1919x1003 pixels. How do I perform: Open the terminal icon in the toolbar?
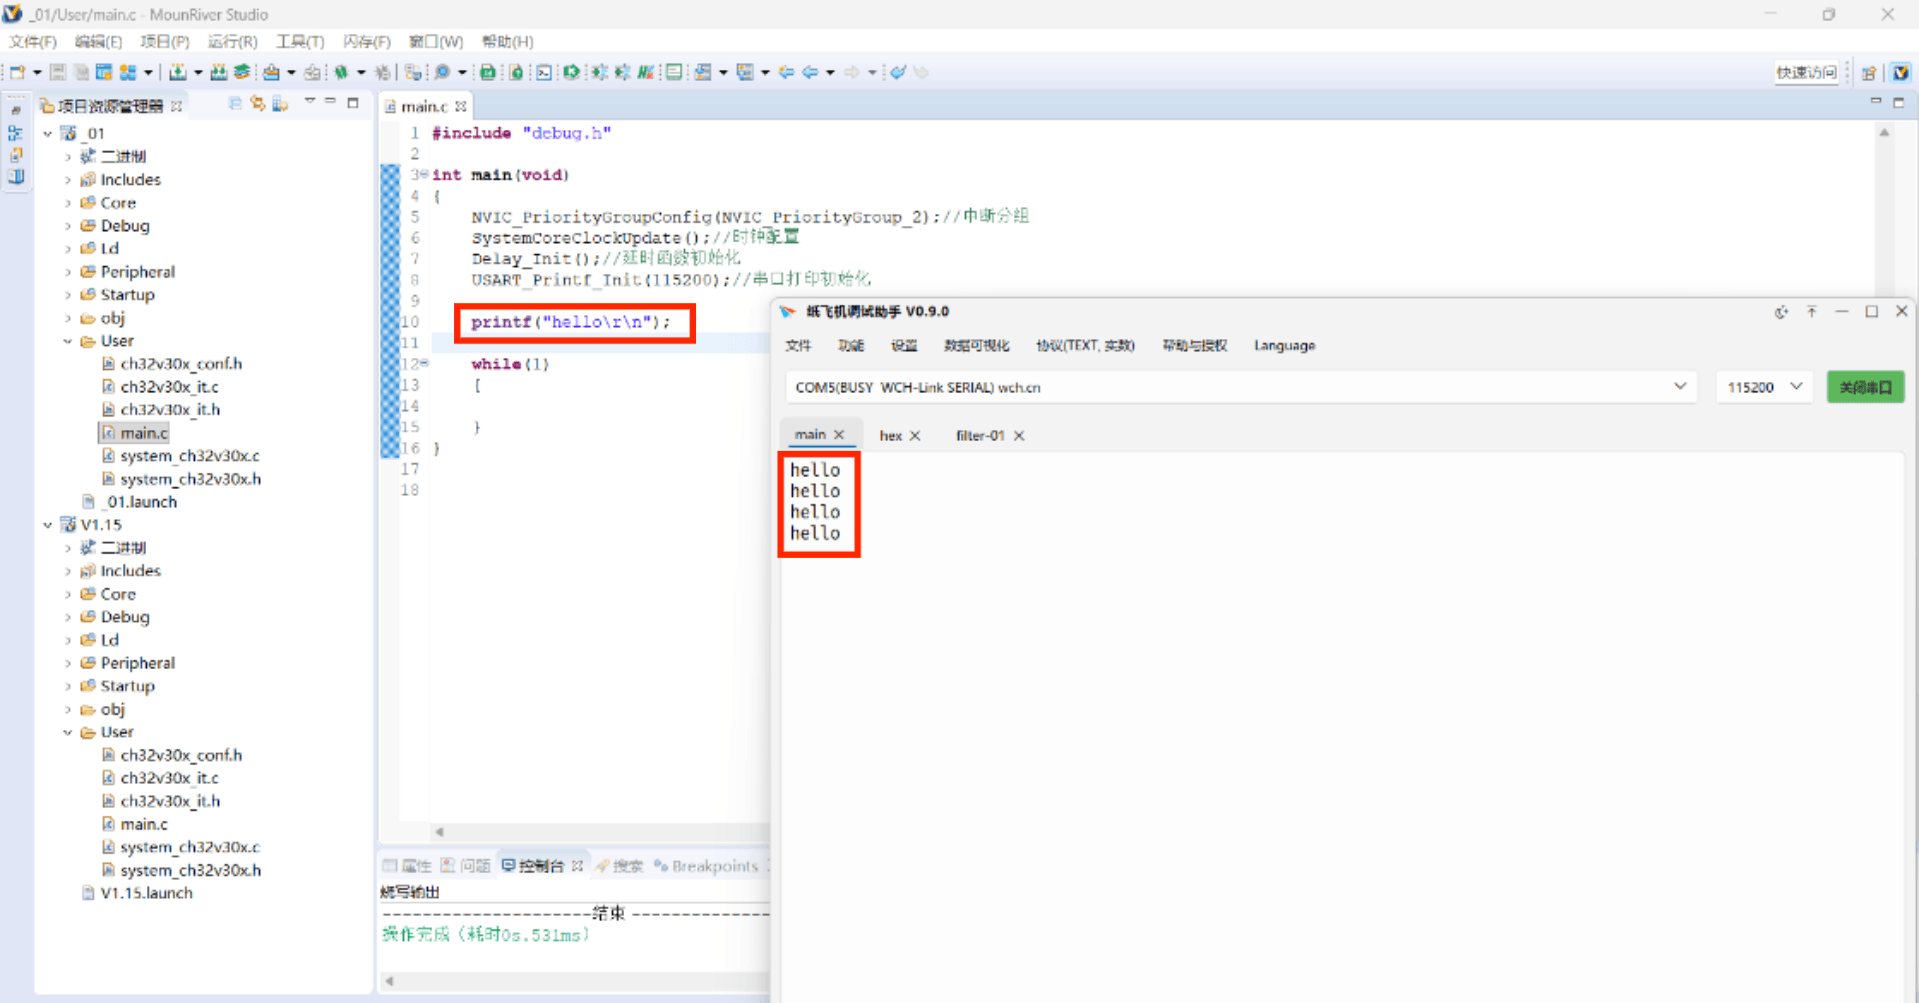click(x=543, y=72)
